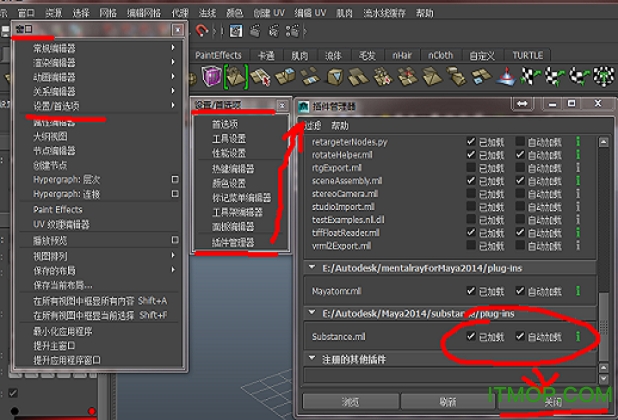Switch to the TURTLE shelf tab
This screenshot has height=420, width=618.
pos(528,55)
